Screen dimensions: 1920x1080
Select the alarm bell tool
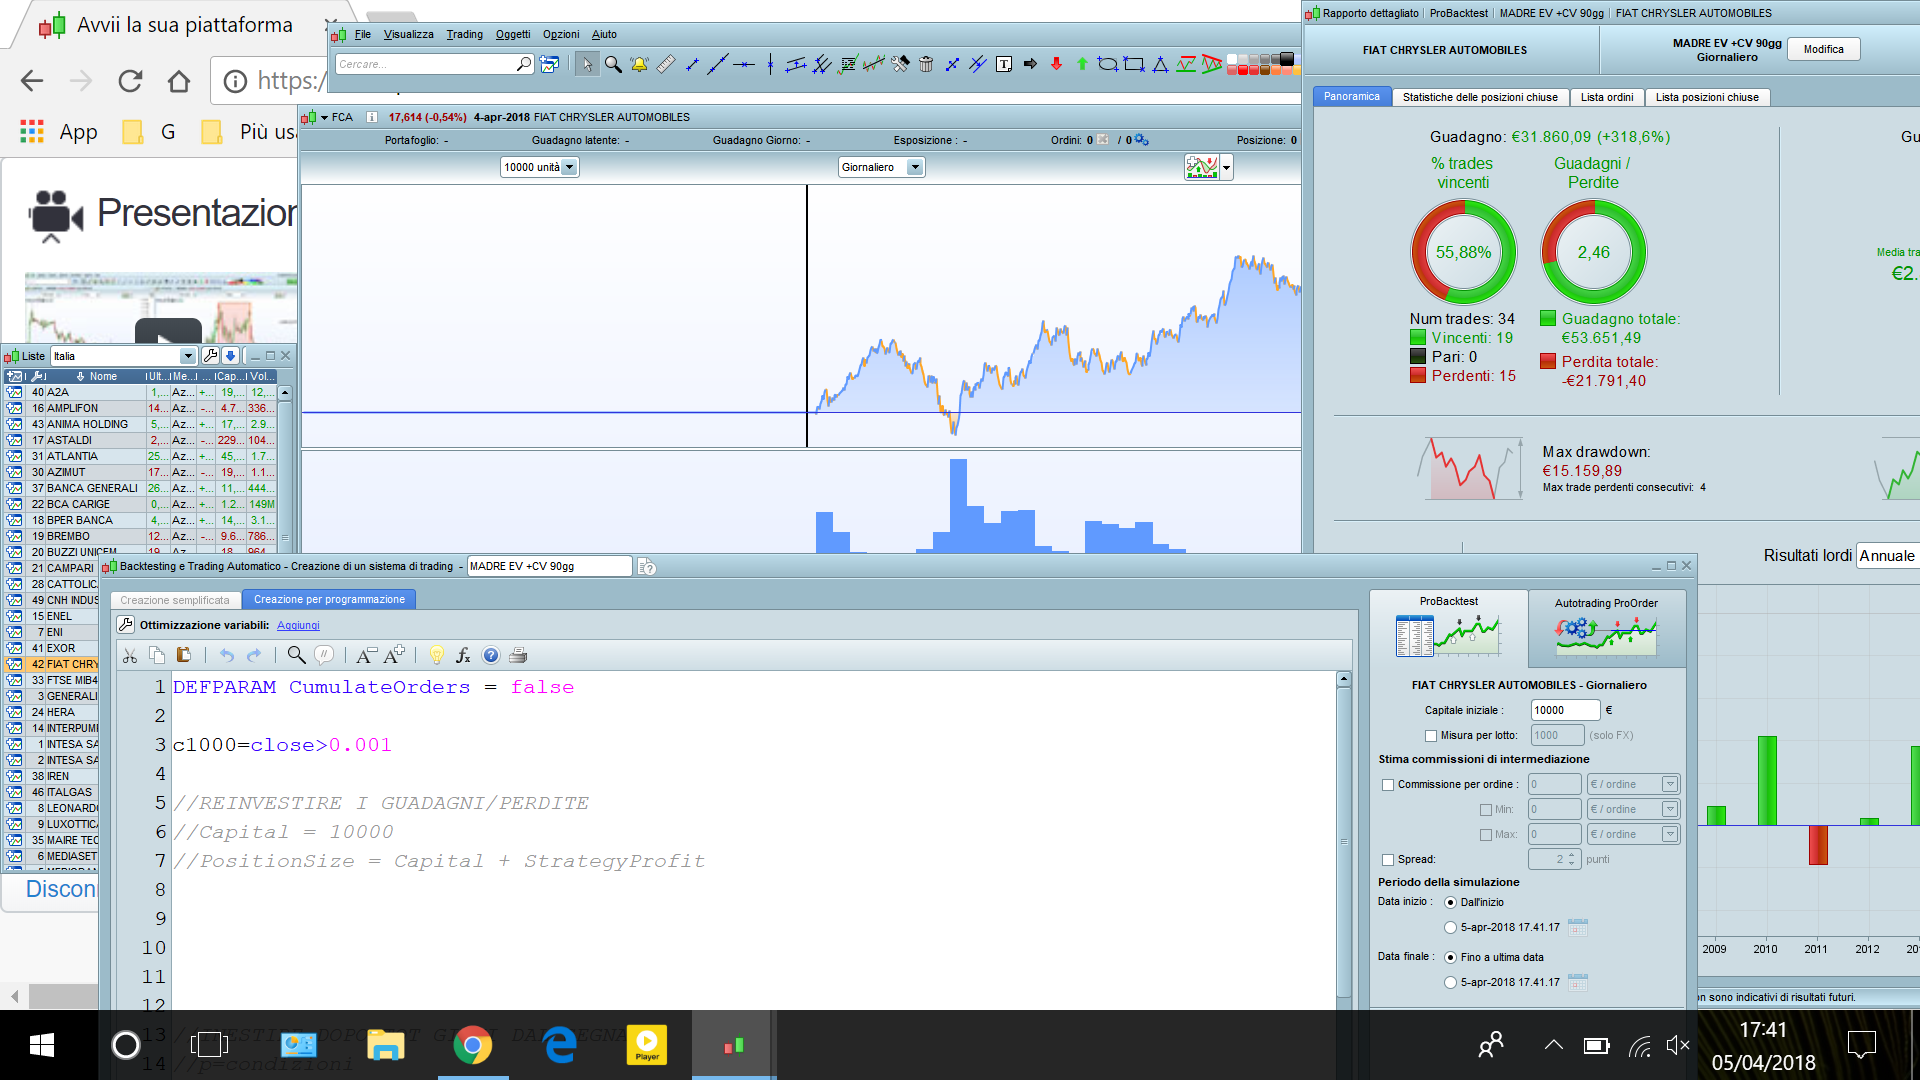point(639,64)
